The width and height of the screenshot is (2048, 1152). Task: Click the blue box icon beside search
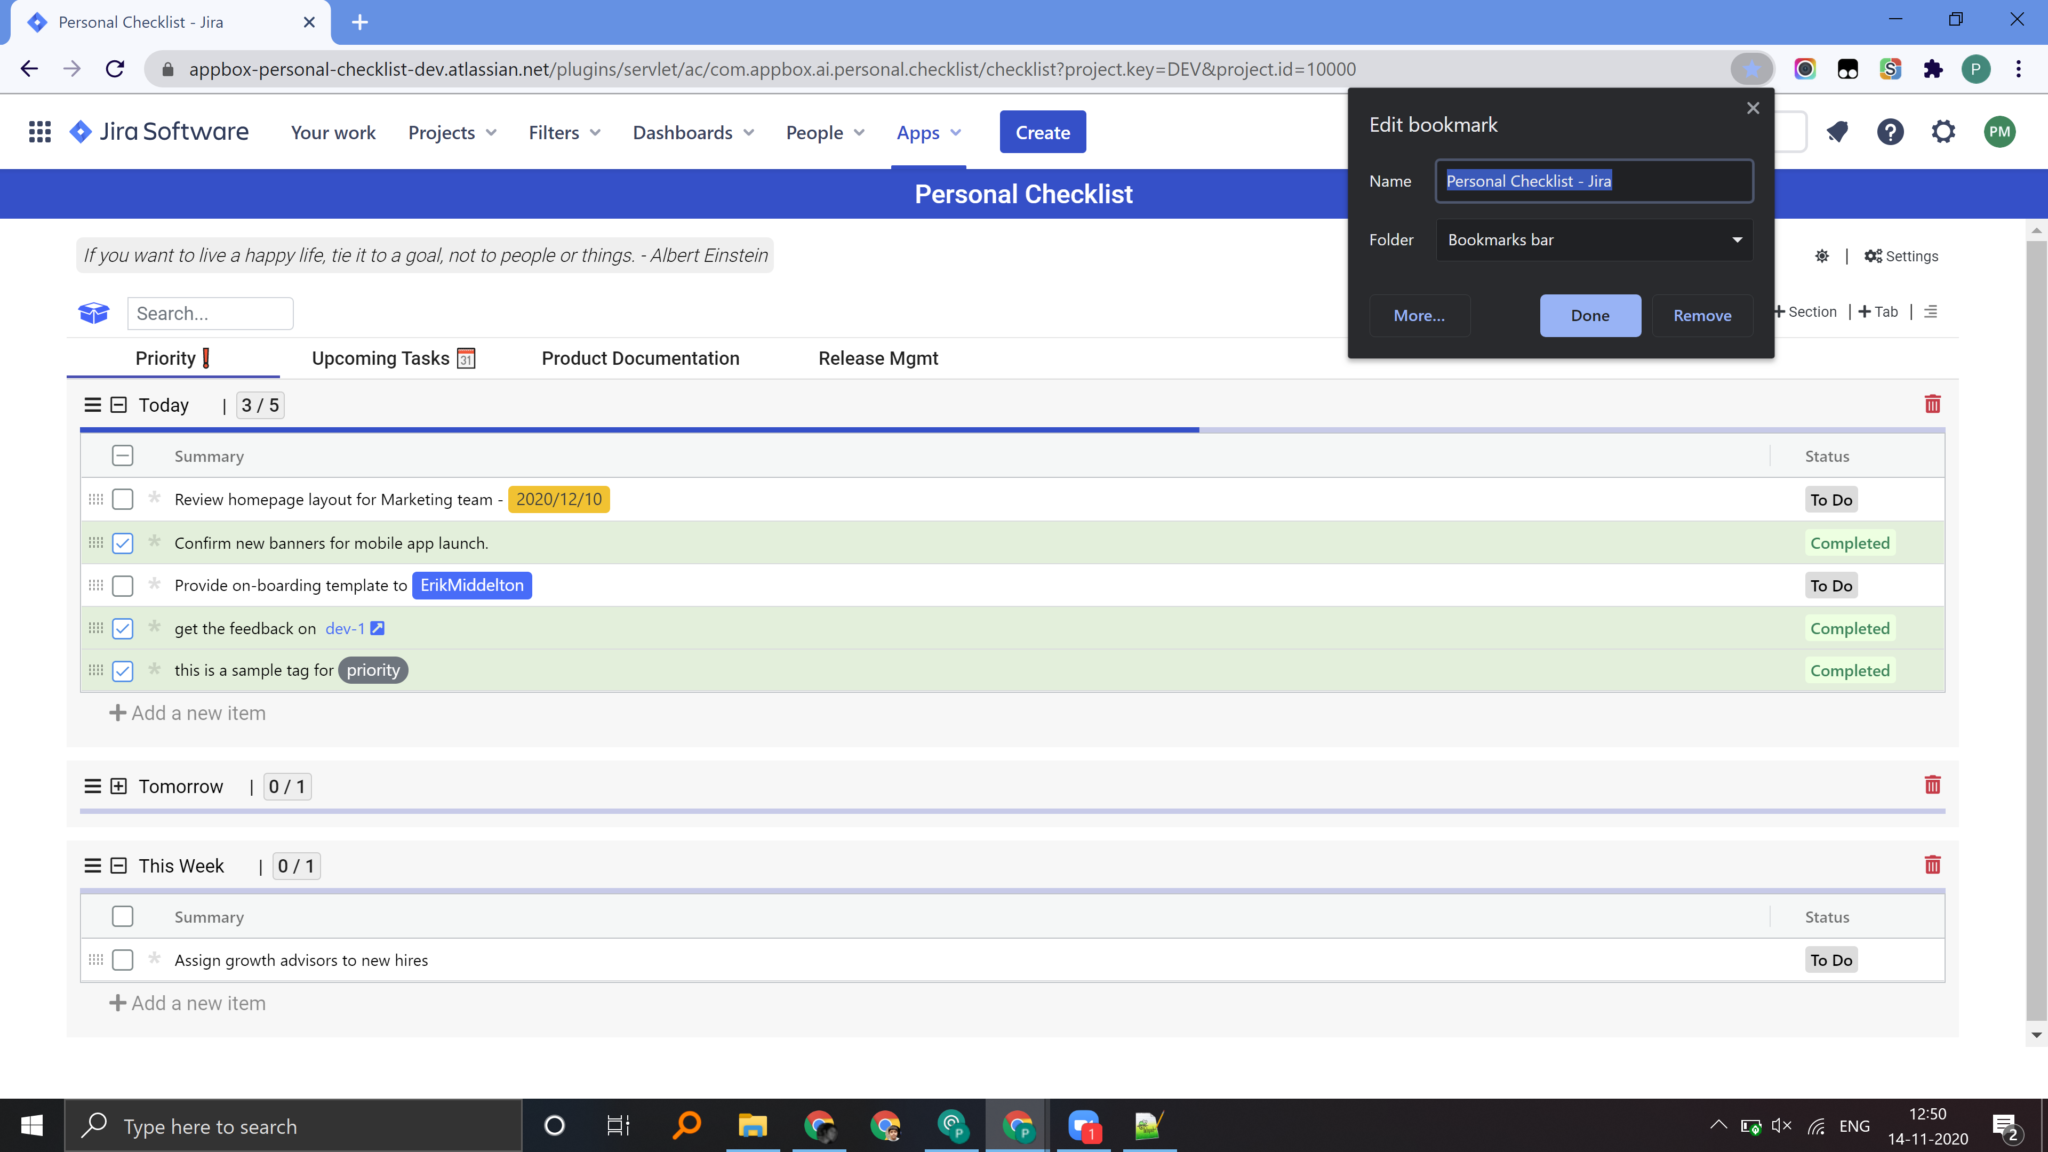tap(93, 313)
